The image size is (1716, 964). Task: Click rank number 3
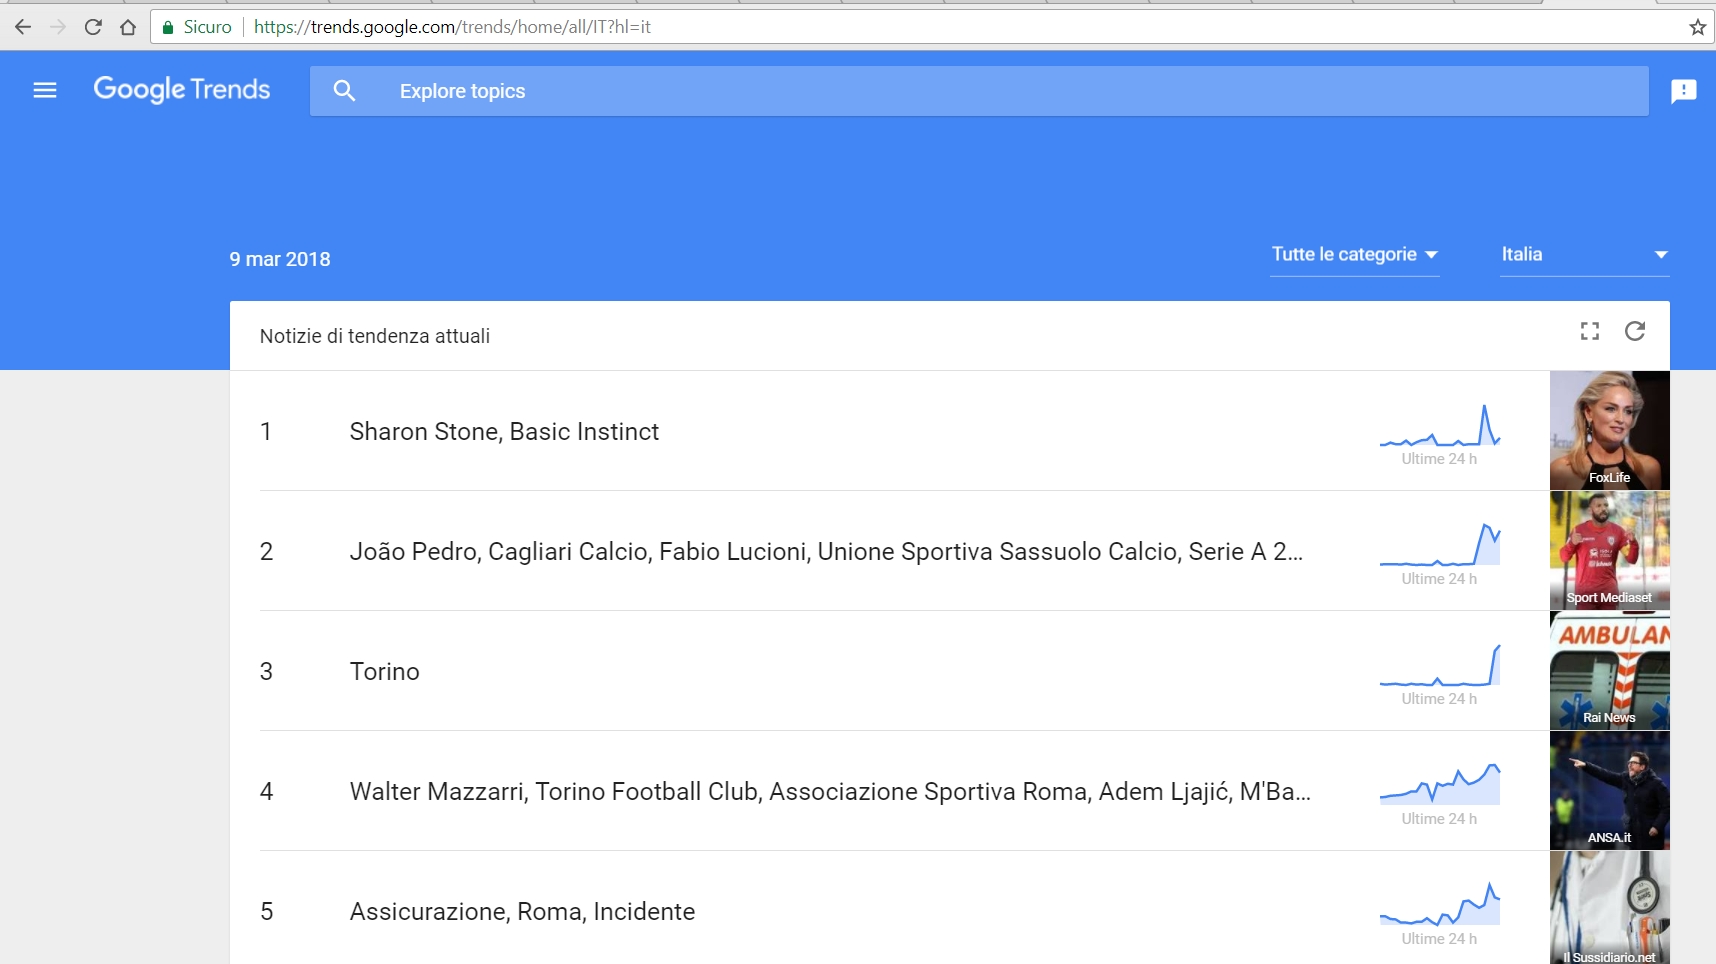pos(266,671)
